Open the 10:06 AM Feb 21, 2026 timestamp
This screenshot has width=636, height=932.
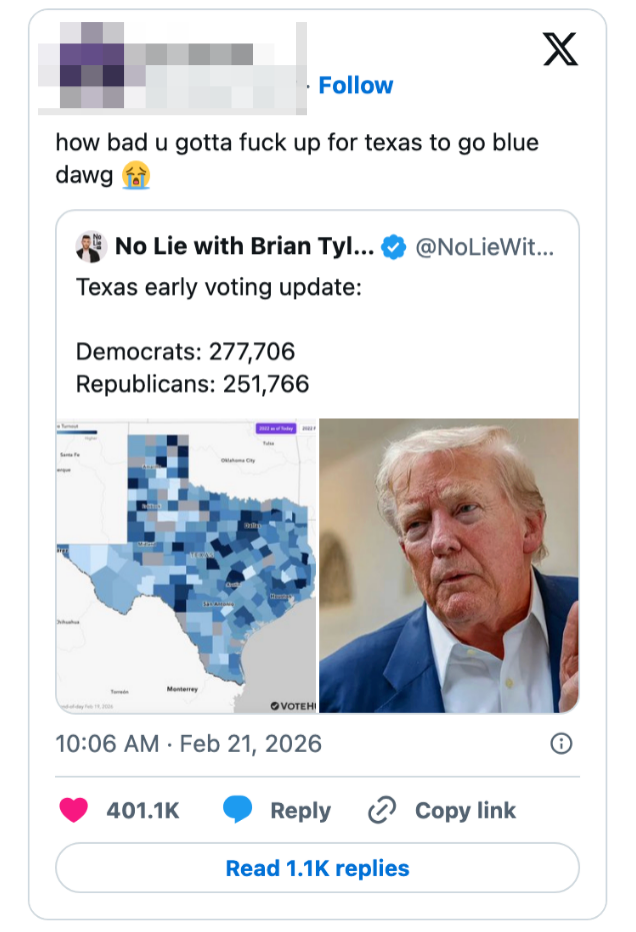point(189,743)
